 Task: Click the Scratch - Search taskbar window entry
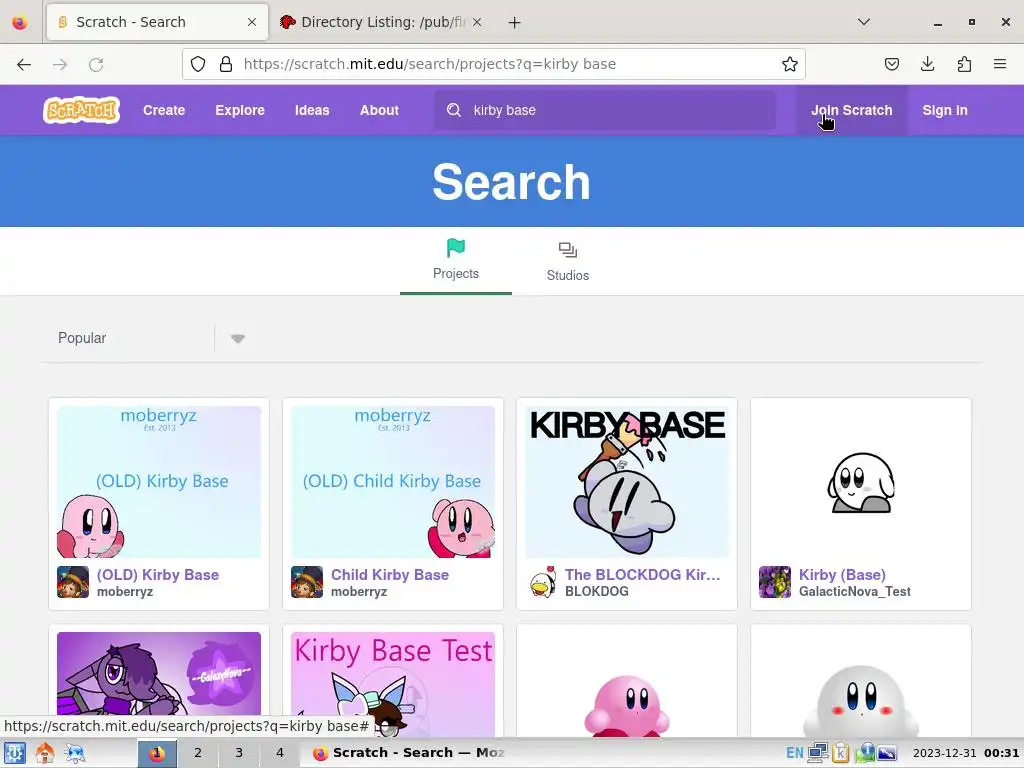(409, 753)
